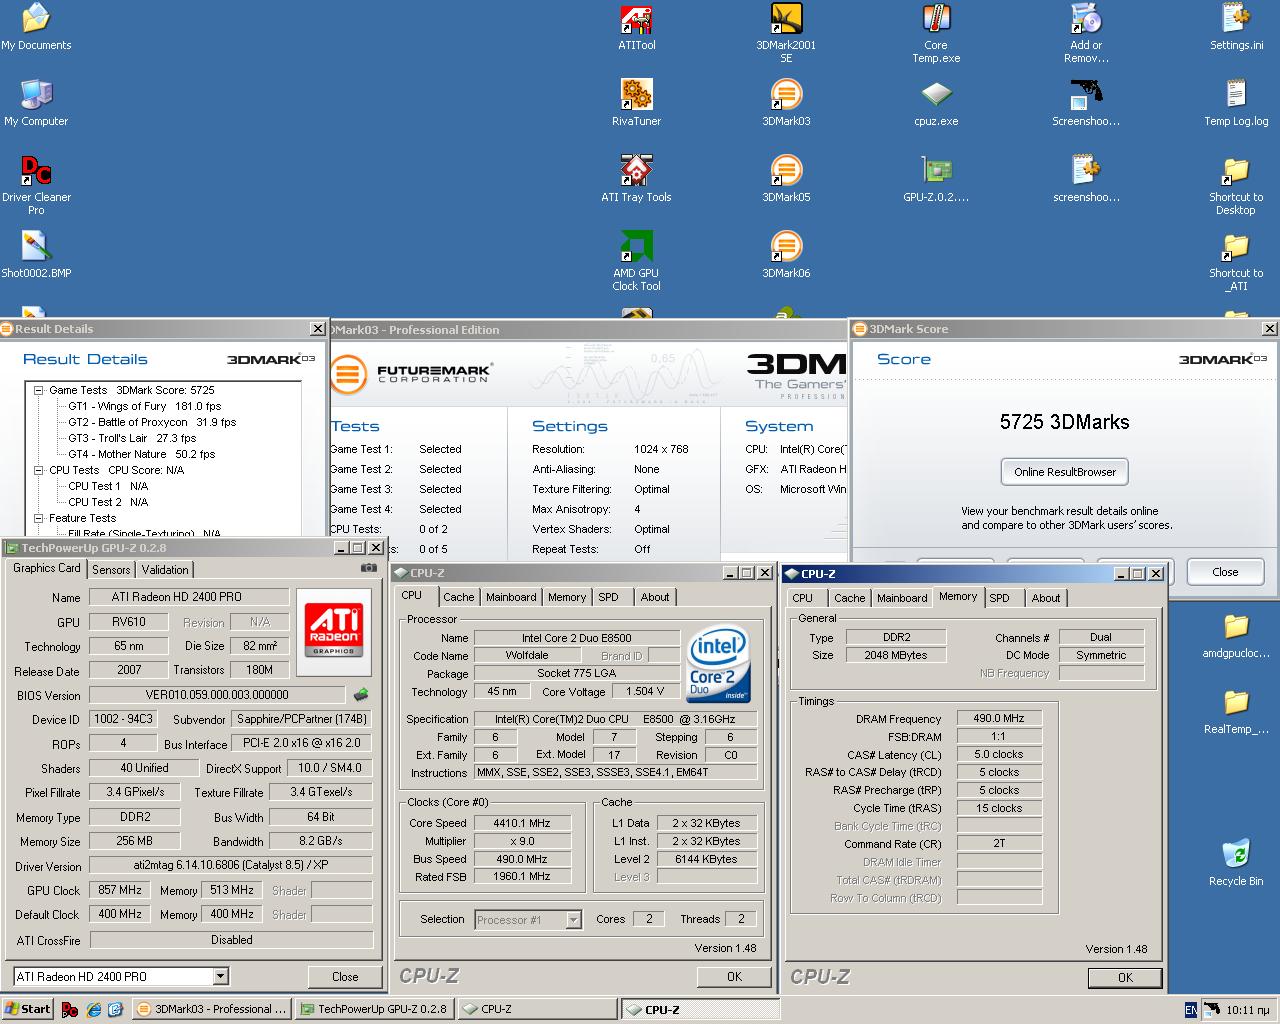
Task: Switch to the Sensors tab in GPU-Z
Action: (x=111, y=569)
